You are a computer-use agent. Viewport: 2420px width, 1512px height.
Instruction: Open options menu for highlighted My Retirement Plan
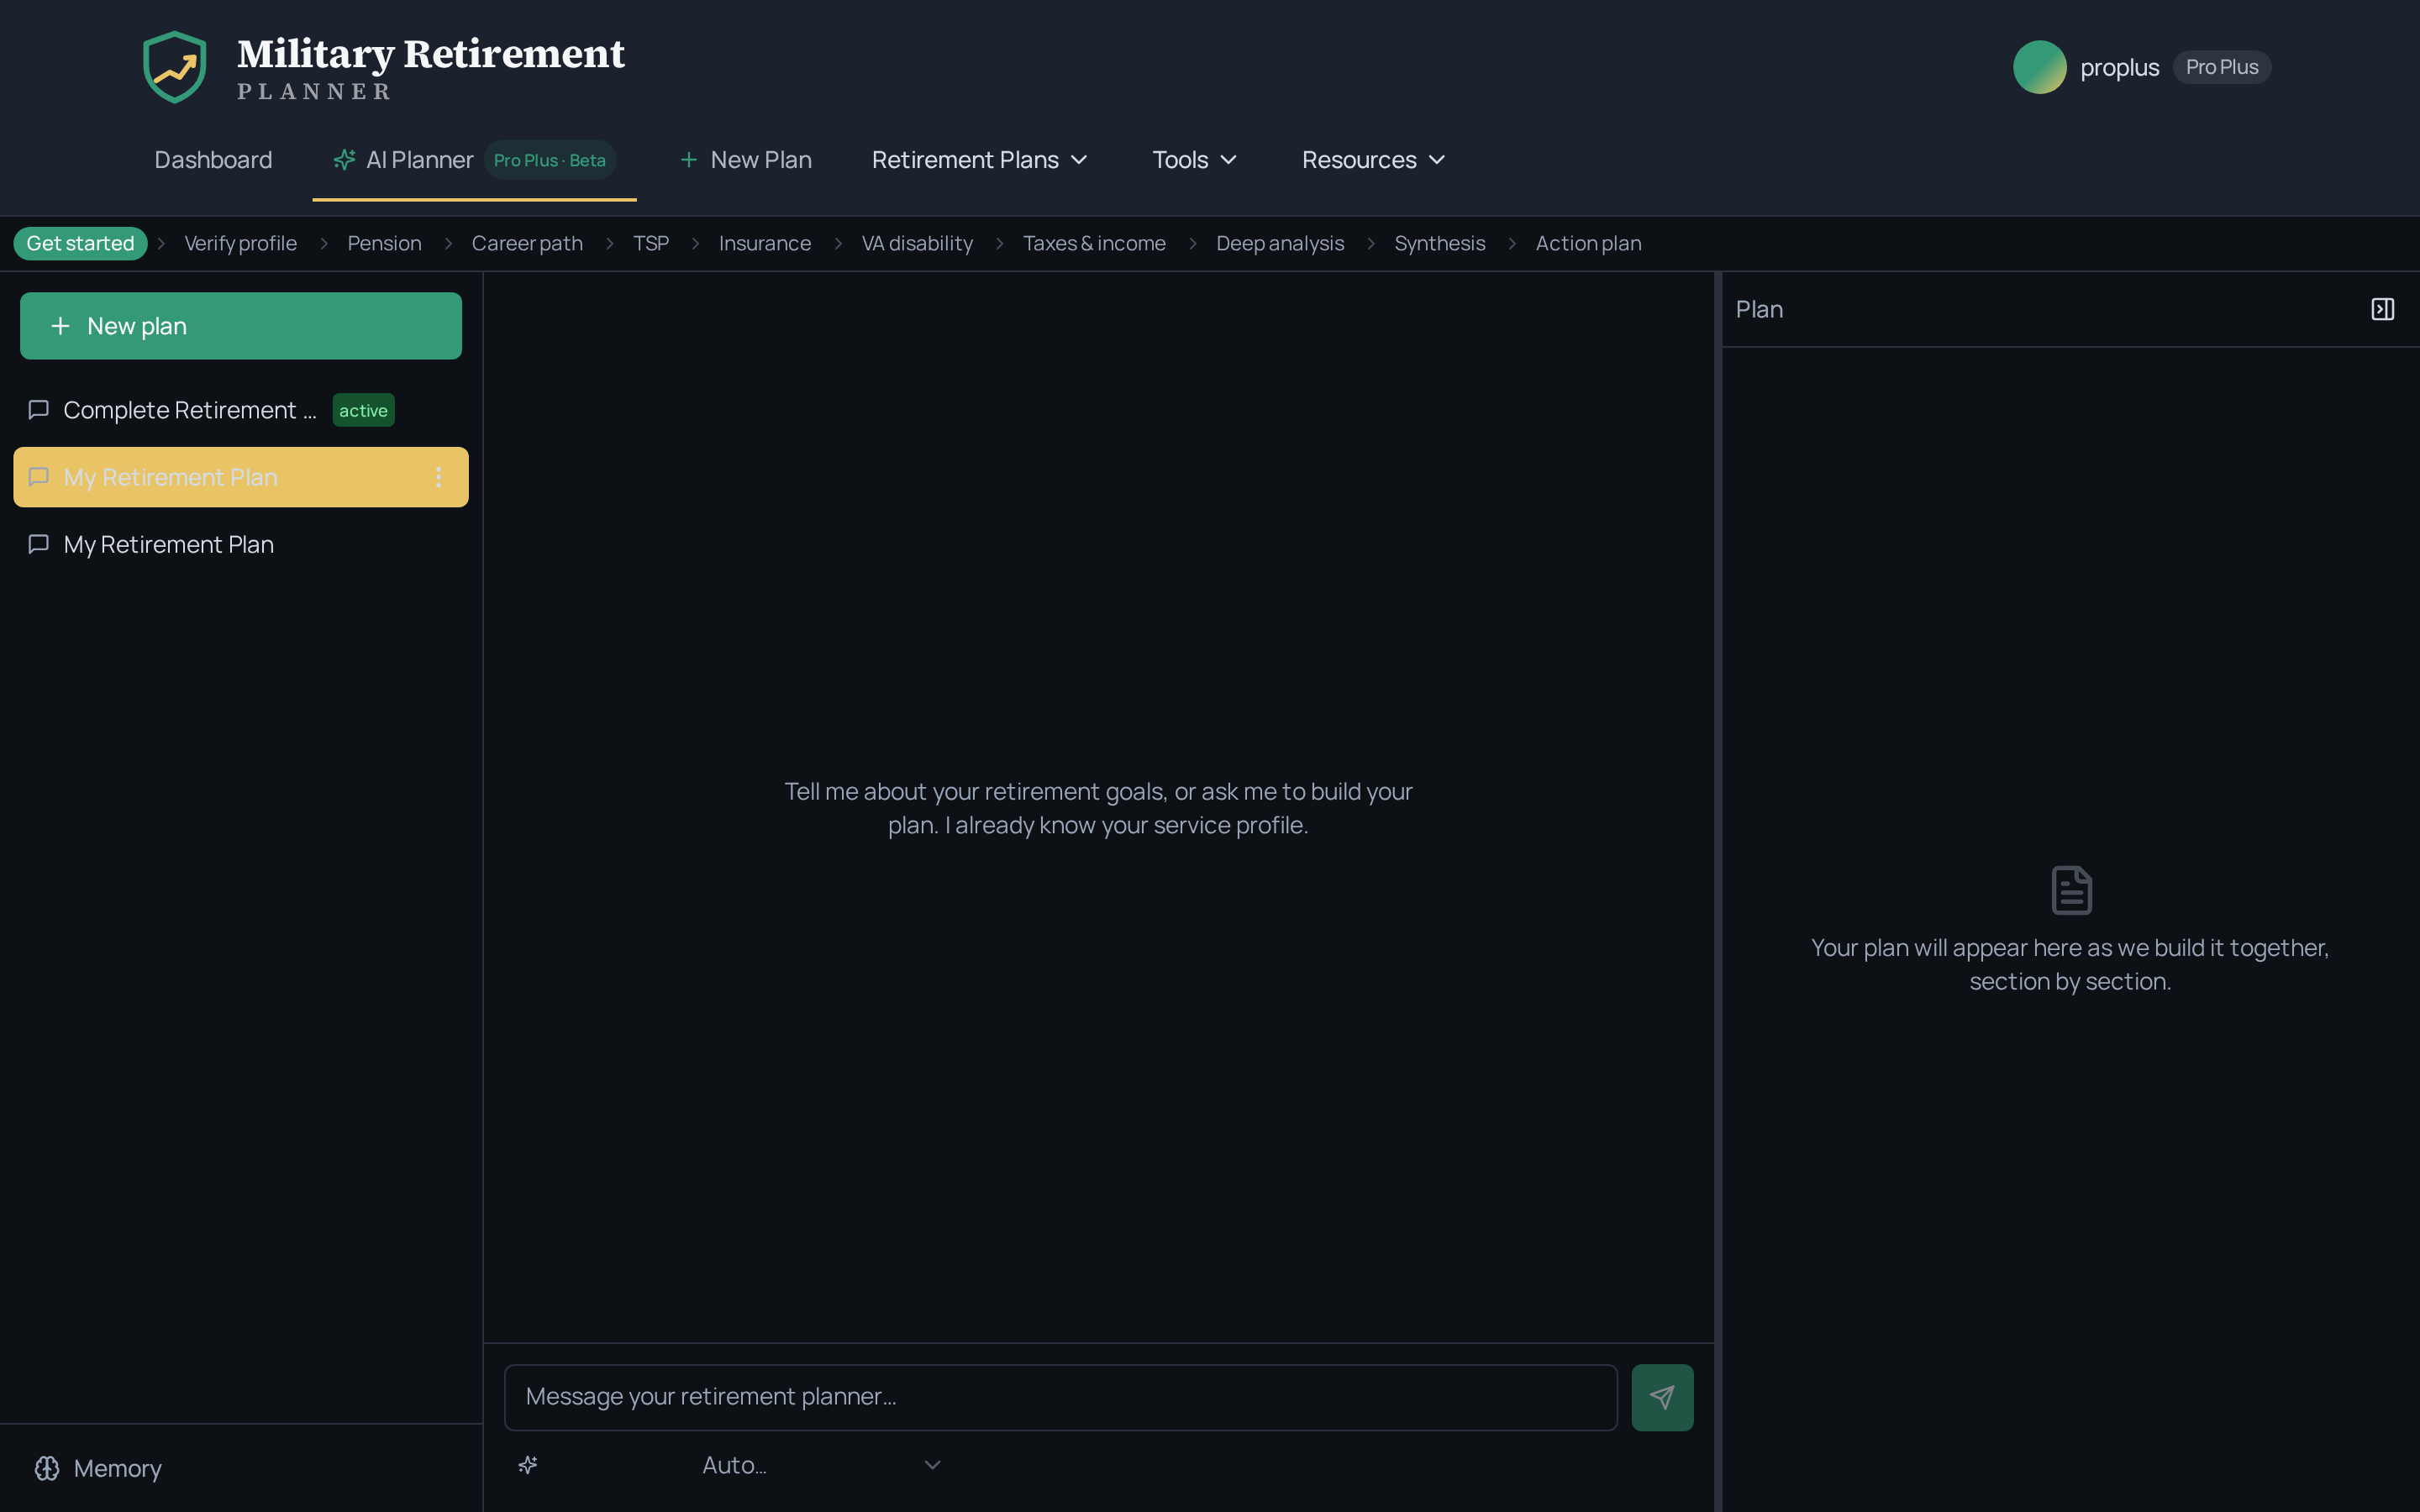coord(438,477)
